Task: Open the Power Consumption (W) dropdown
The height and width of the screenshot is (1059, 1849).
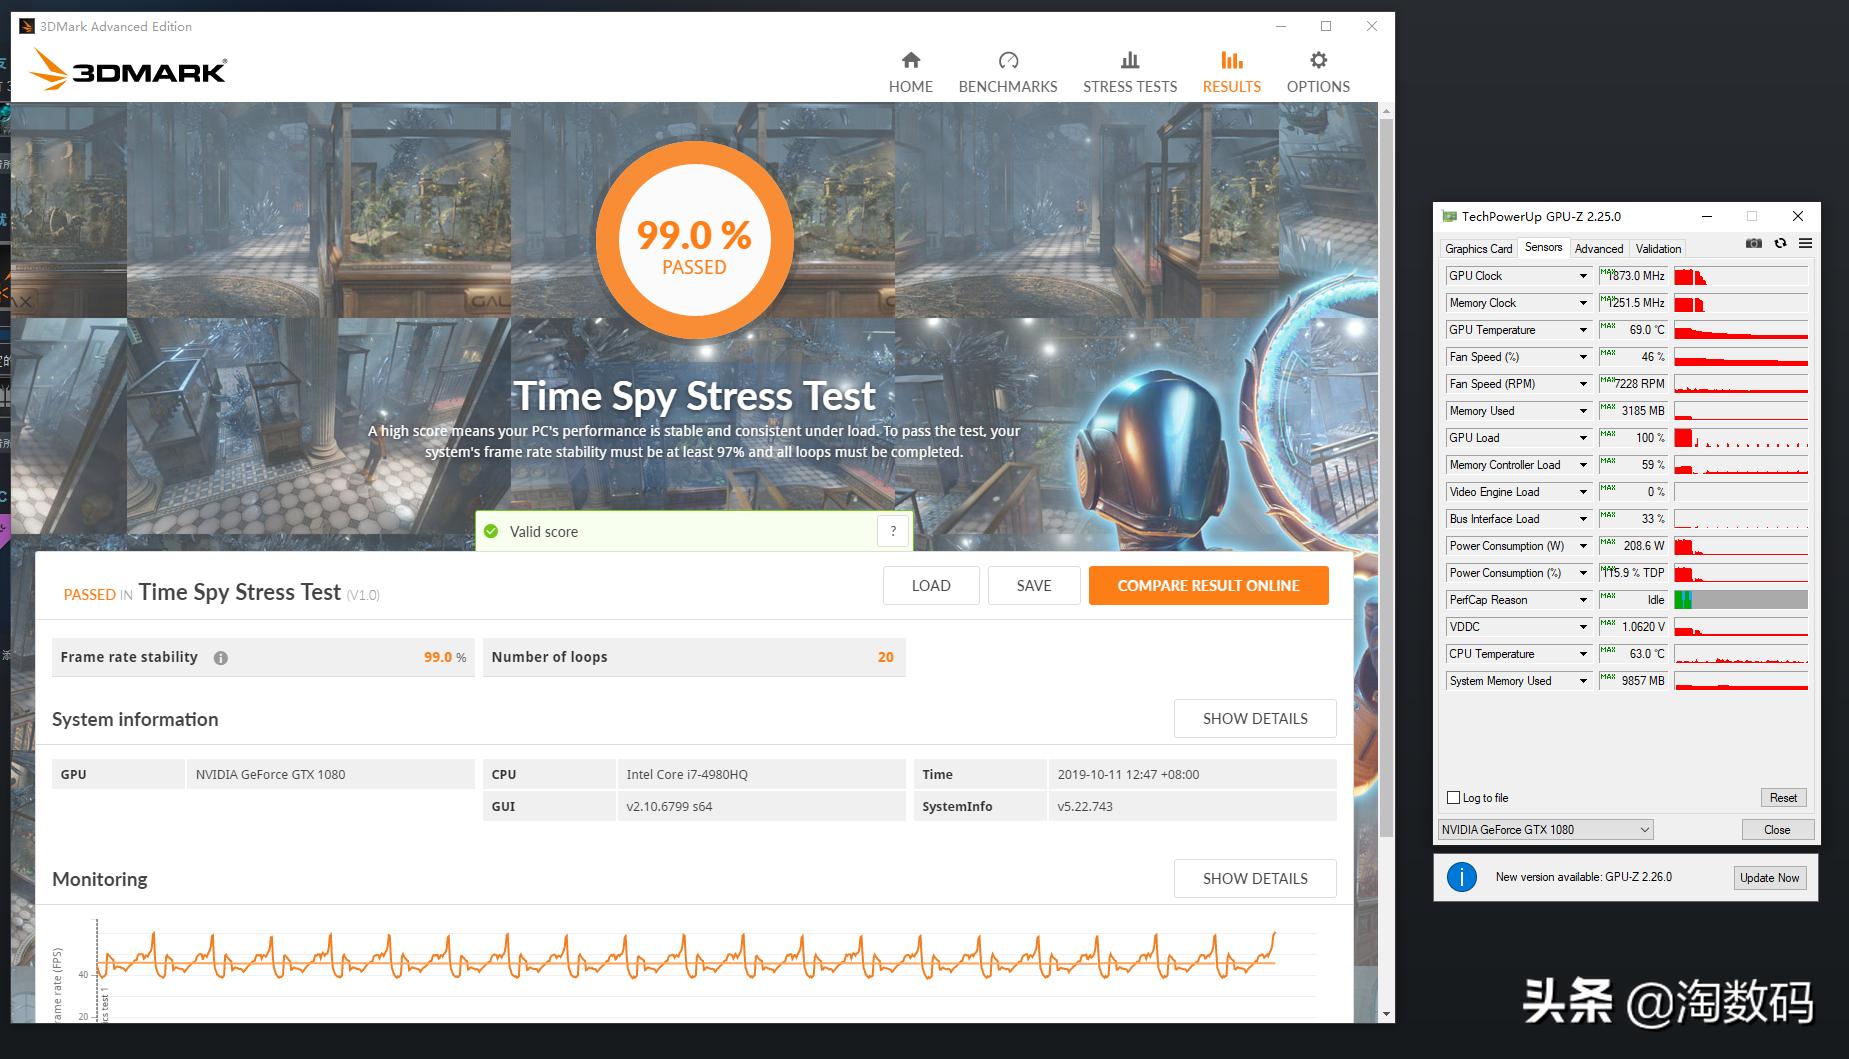Action: (x=1583, y=546)
